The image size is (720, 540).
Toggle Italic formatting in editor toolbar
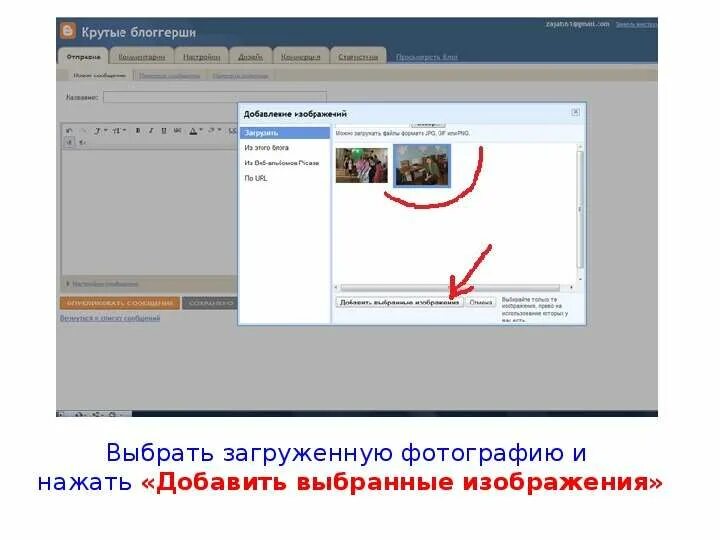(x=151, y=131)
